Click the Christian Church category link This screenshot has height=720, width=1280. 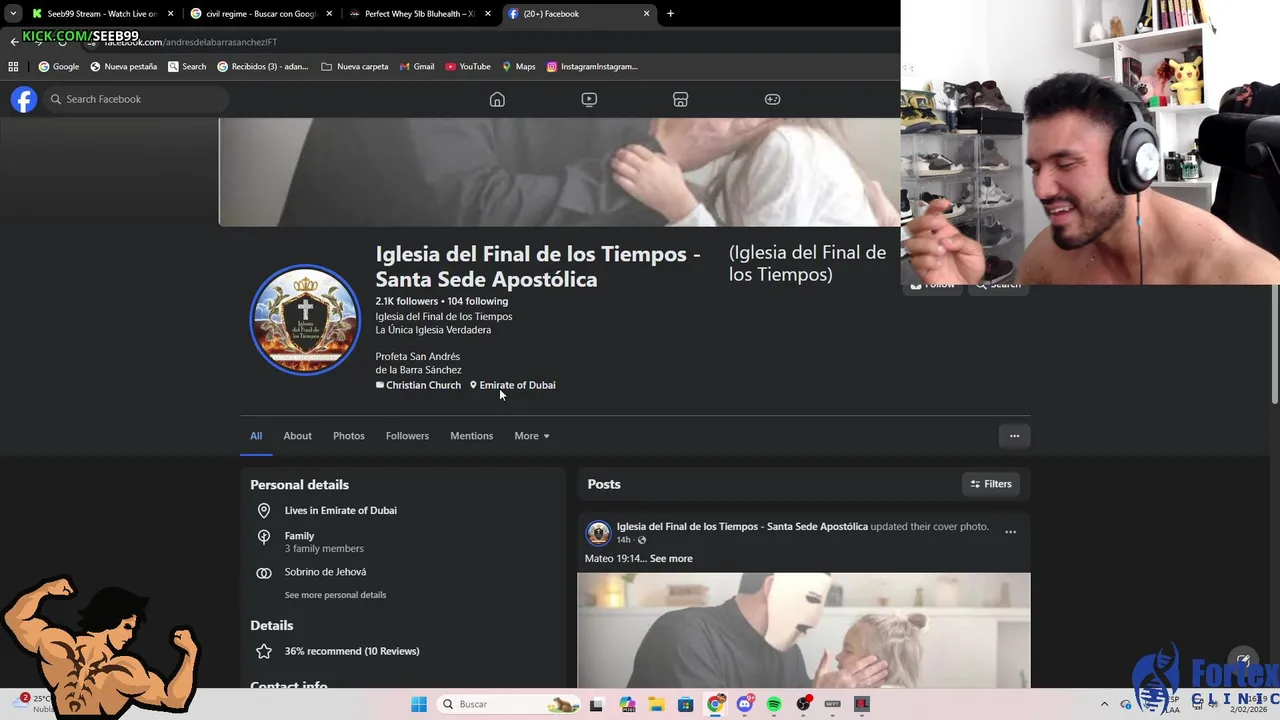click(423, 385)
